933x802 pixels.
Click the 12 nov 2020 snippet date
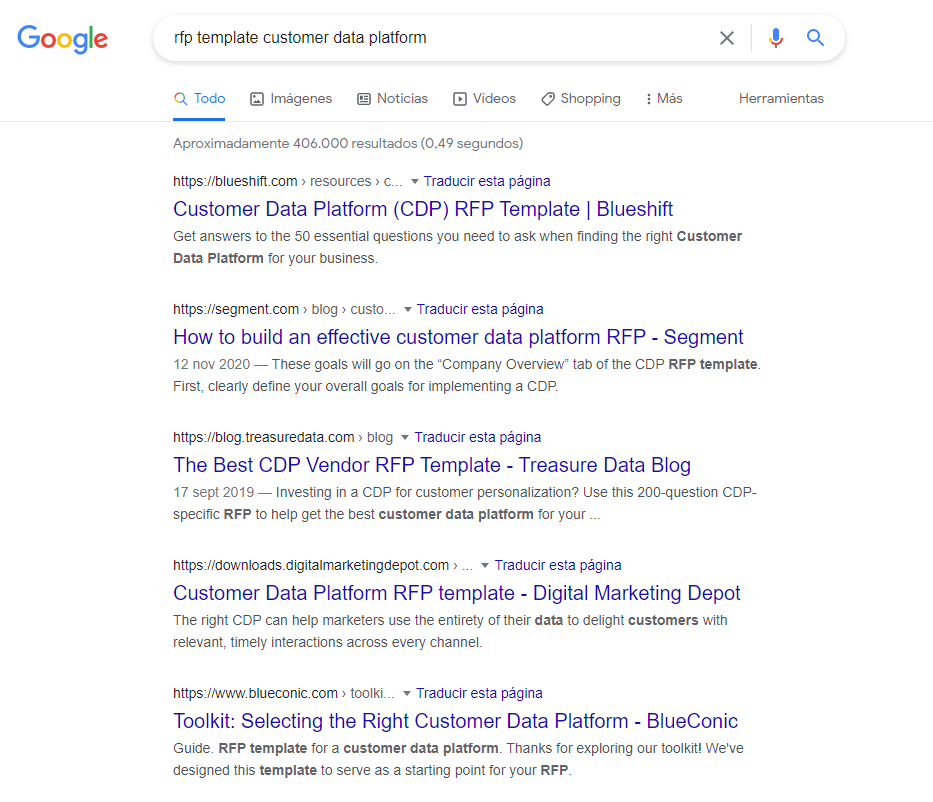point(211,364)
